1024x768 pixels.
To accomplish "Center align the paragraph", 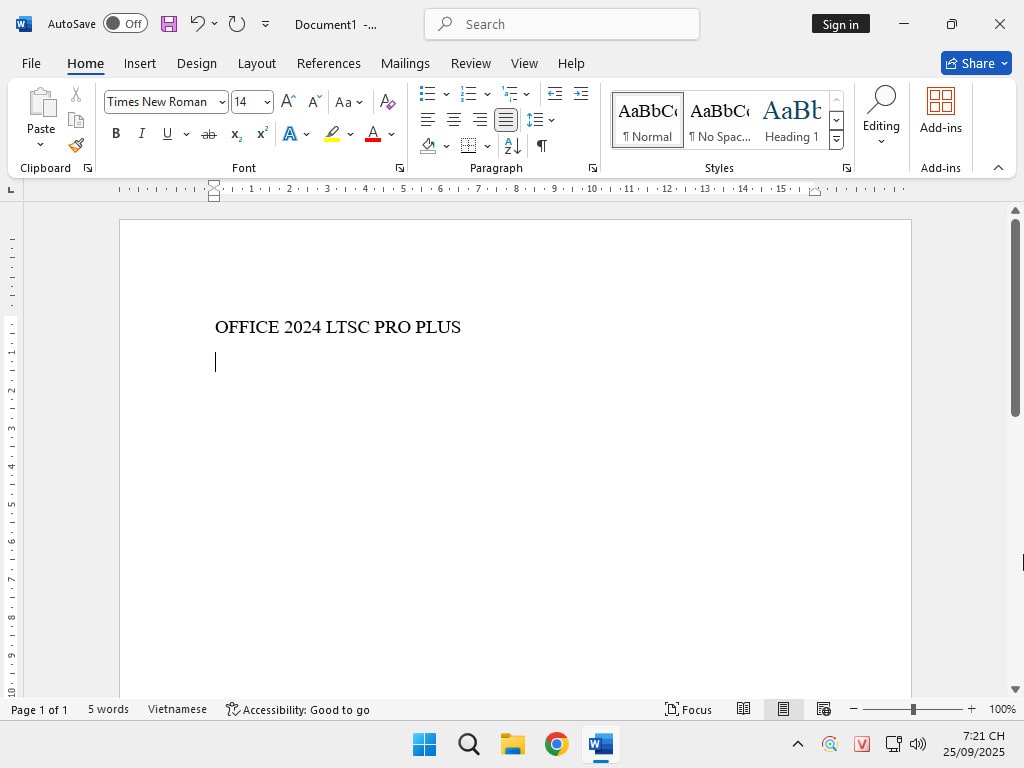I will coord(453,120).
